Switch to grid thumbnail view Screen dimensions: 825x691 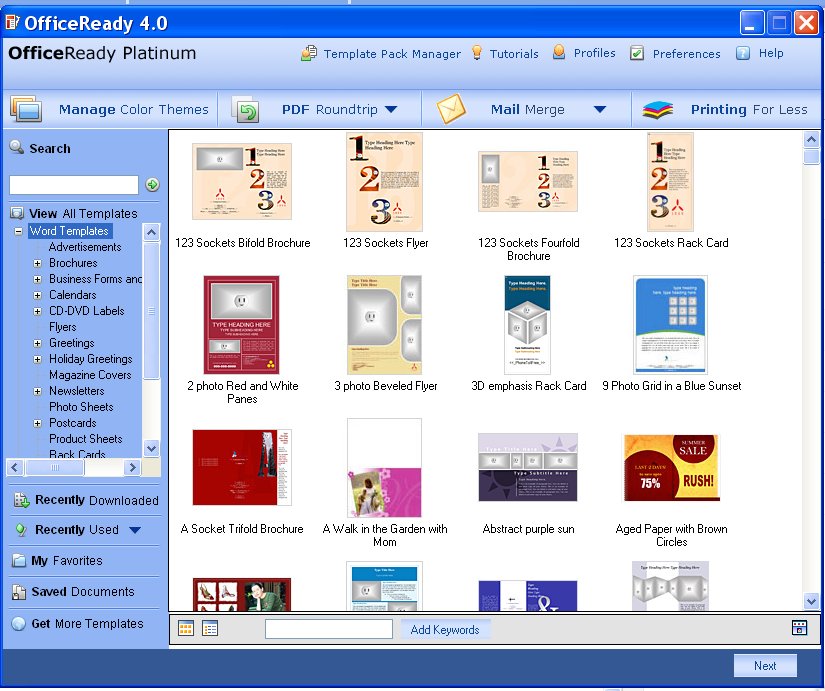pos(186,629)
